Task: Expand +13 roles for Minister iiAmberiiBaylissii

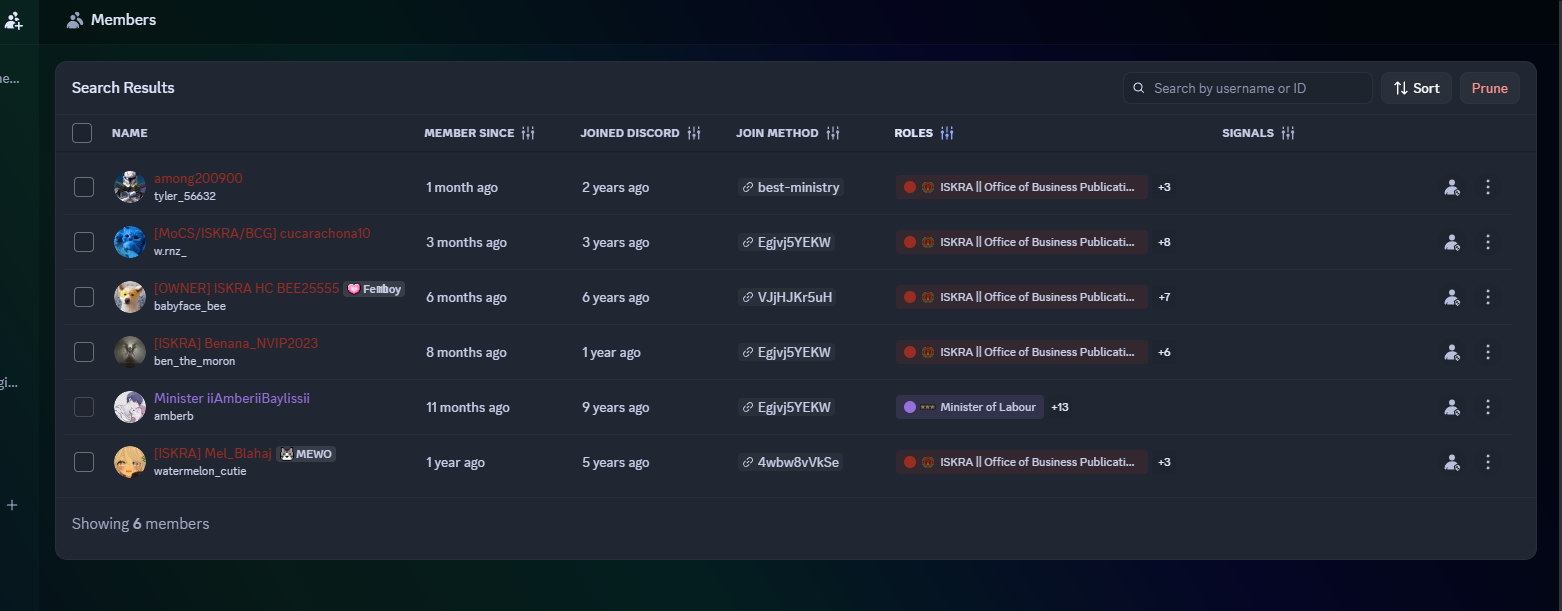Action: click(x=1060, y=407)
